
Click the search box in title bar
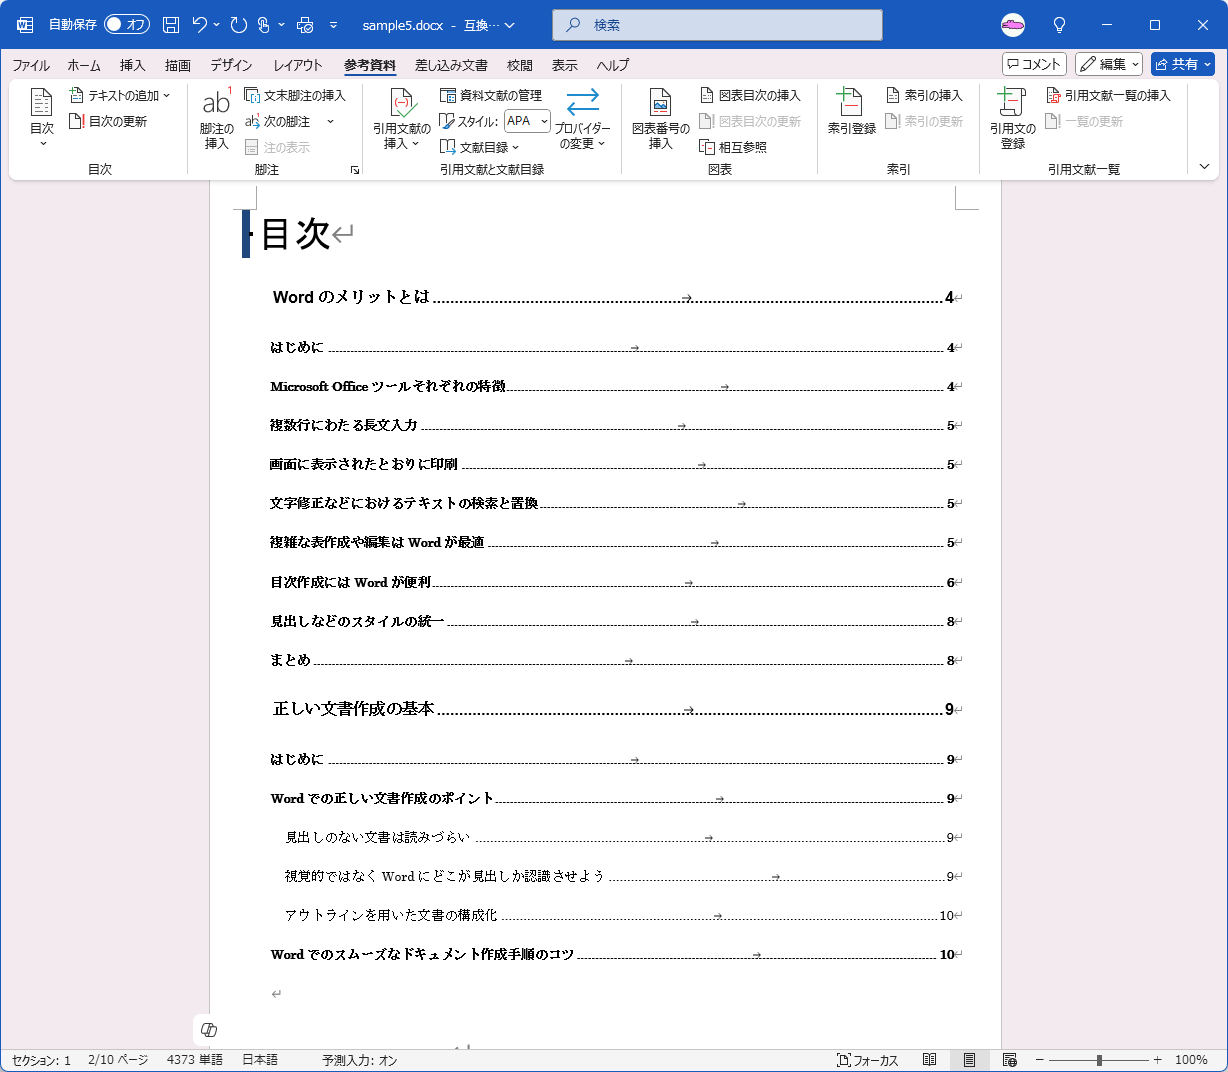717,25
